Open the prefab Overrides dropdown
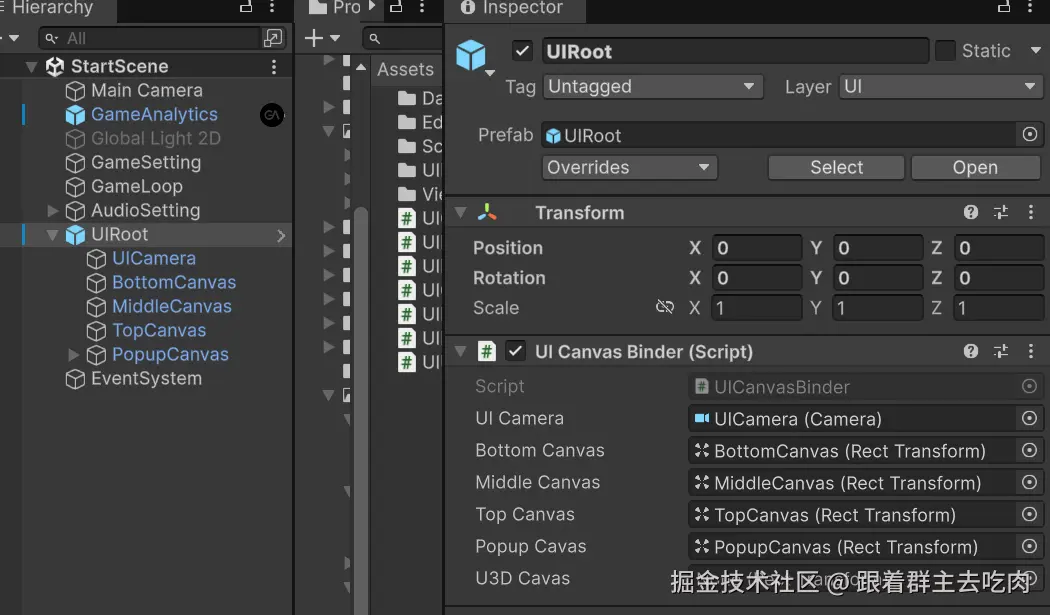The image size is (1050, 615). [630, 167]
